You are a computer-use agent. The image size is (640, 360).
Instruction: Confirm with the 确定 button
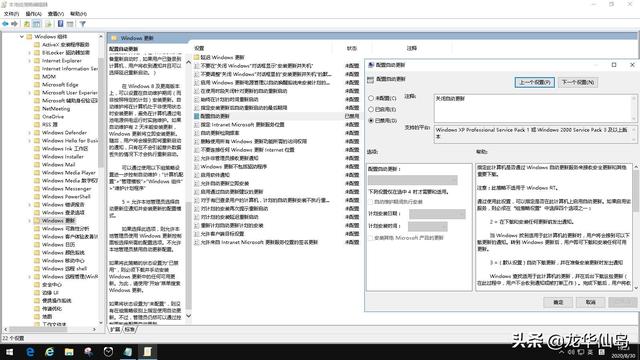[x=558, y=302]
